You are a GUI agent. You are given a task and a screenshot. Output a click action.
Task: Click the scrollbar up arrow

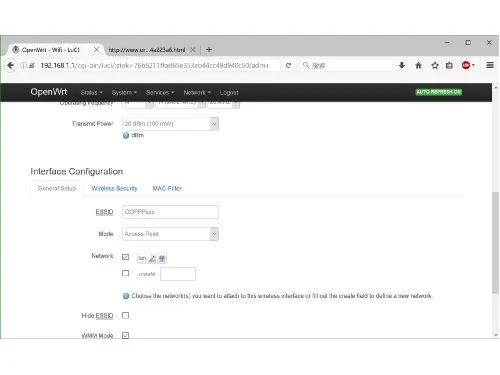click(495, 87)
